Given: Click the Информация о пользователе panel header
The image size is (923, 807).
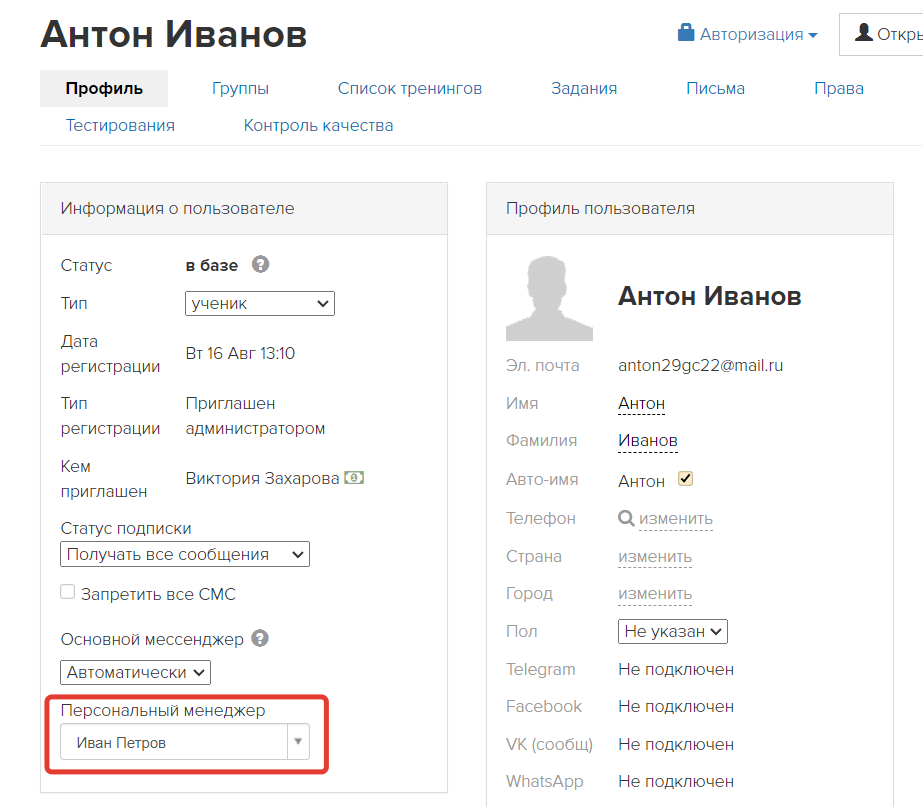Looking at the screenshot, I should coord(244,209).
